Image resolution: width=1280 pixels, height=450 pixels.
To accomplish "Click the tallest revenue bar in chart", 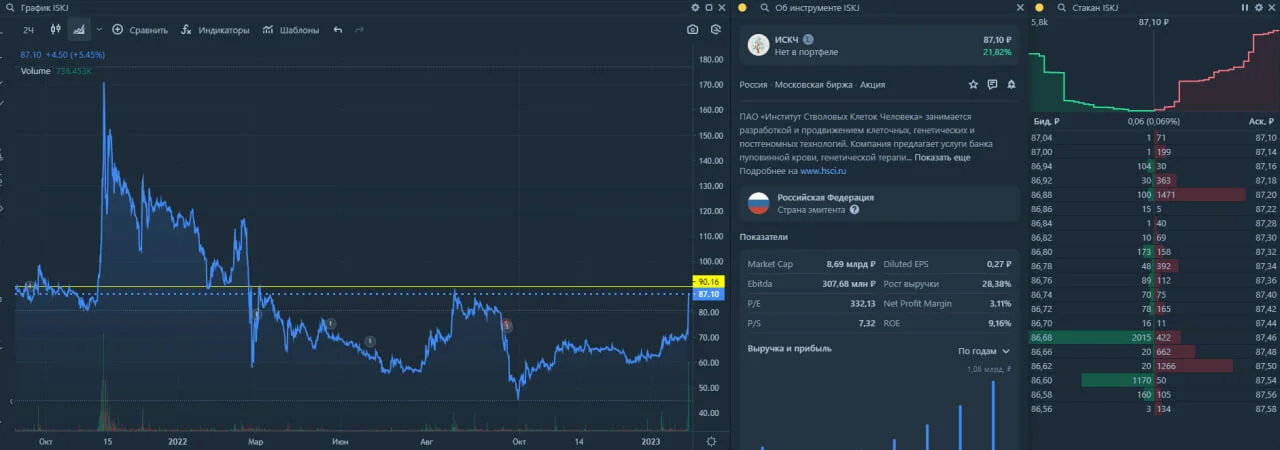I will (x=994, y=415).
